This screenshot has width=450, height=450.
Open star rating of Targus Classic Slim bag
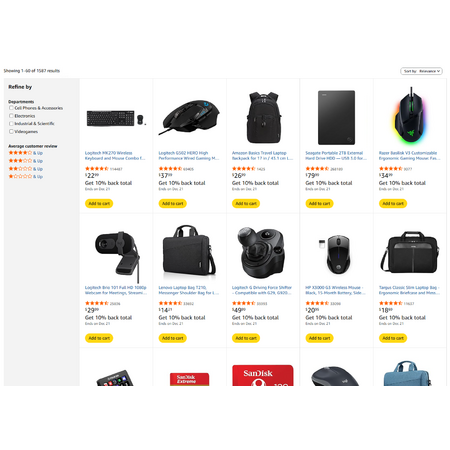390,303
